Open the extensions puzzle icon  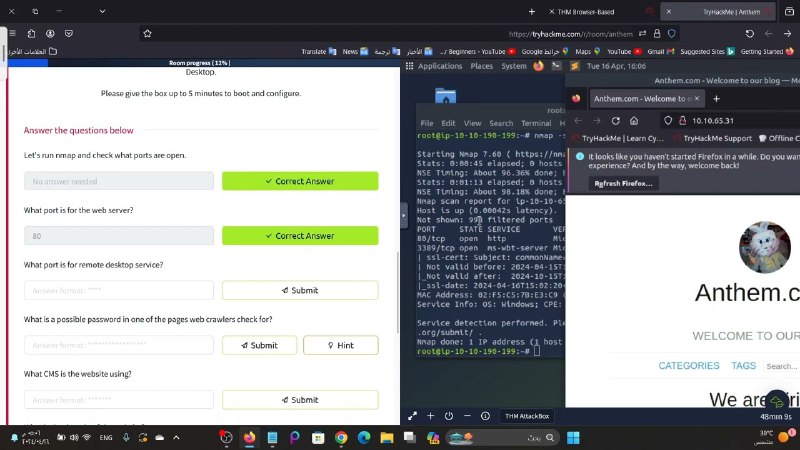[x=31, y=34]
